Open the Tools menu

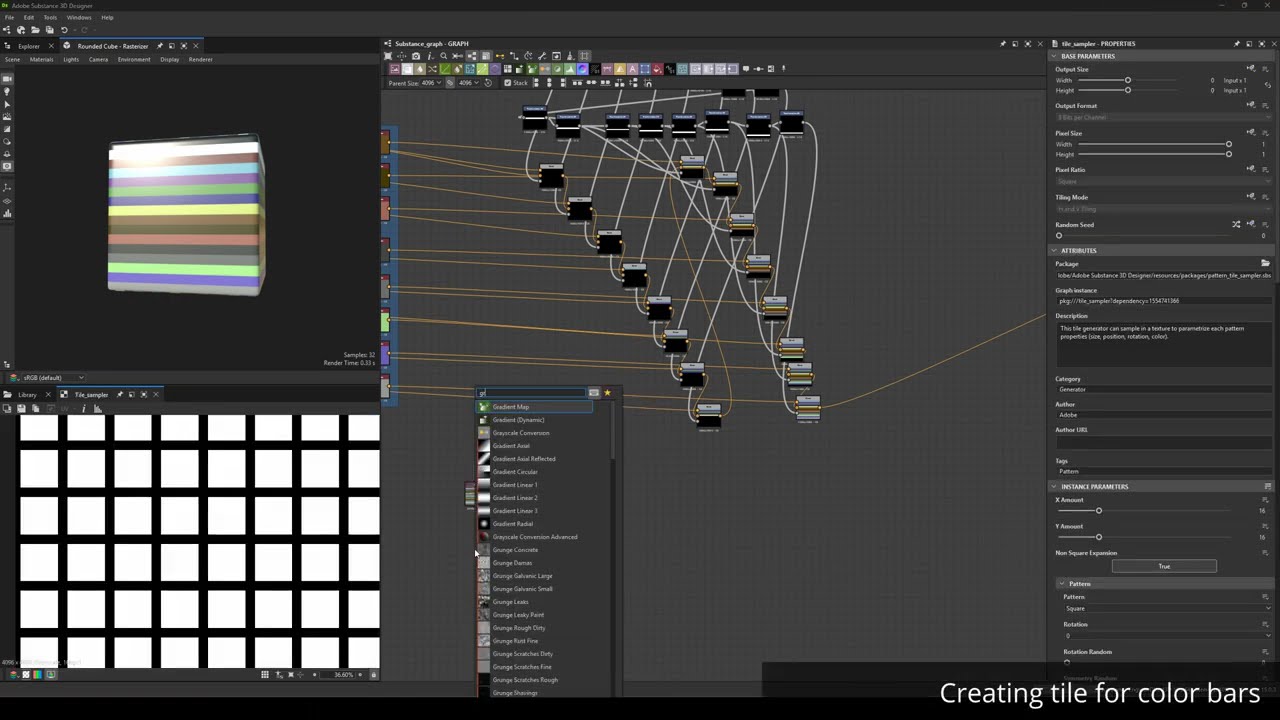coord(50,17)
